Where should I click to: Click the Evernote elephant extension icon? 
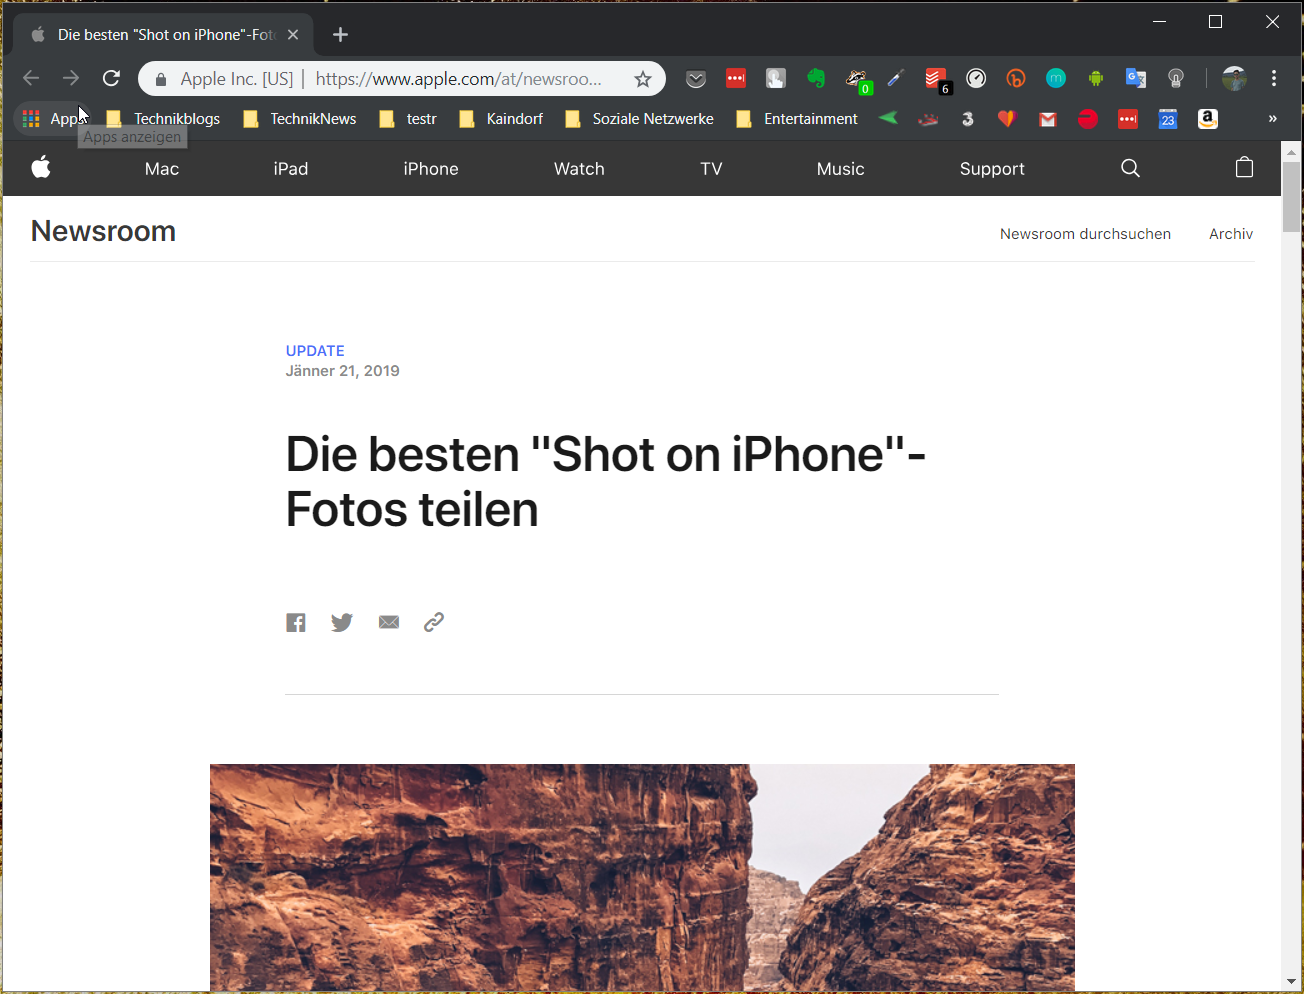[x=816, y=79]
